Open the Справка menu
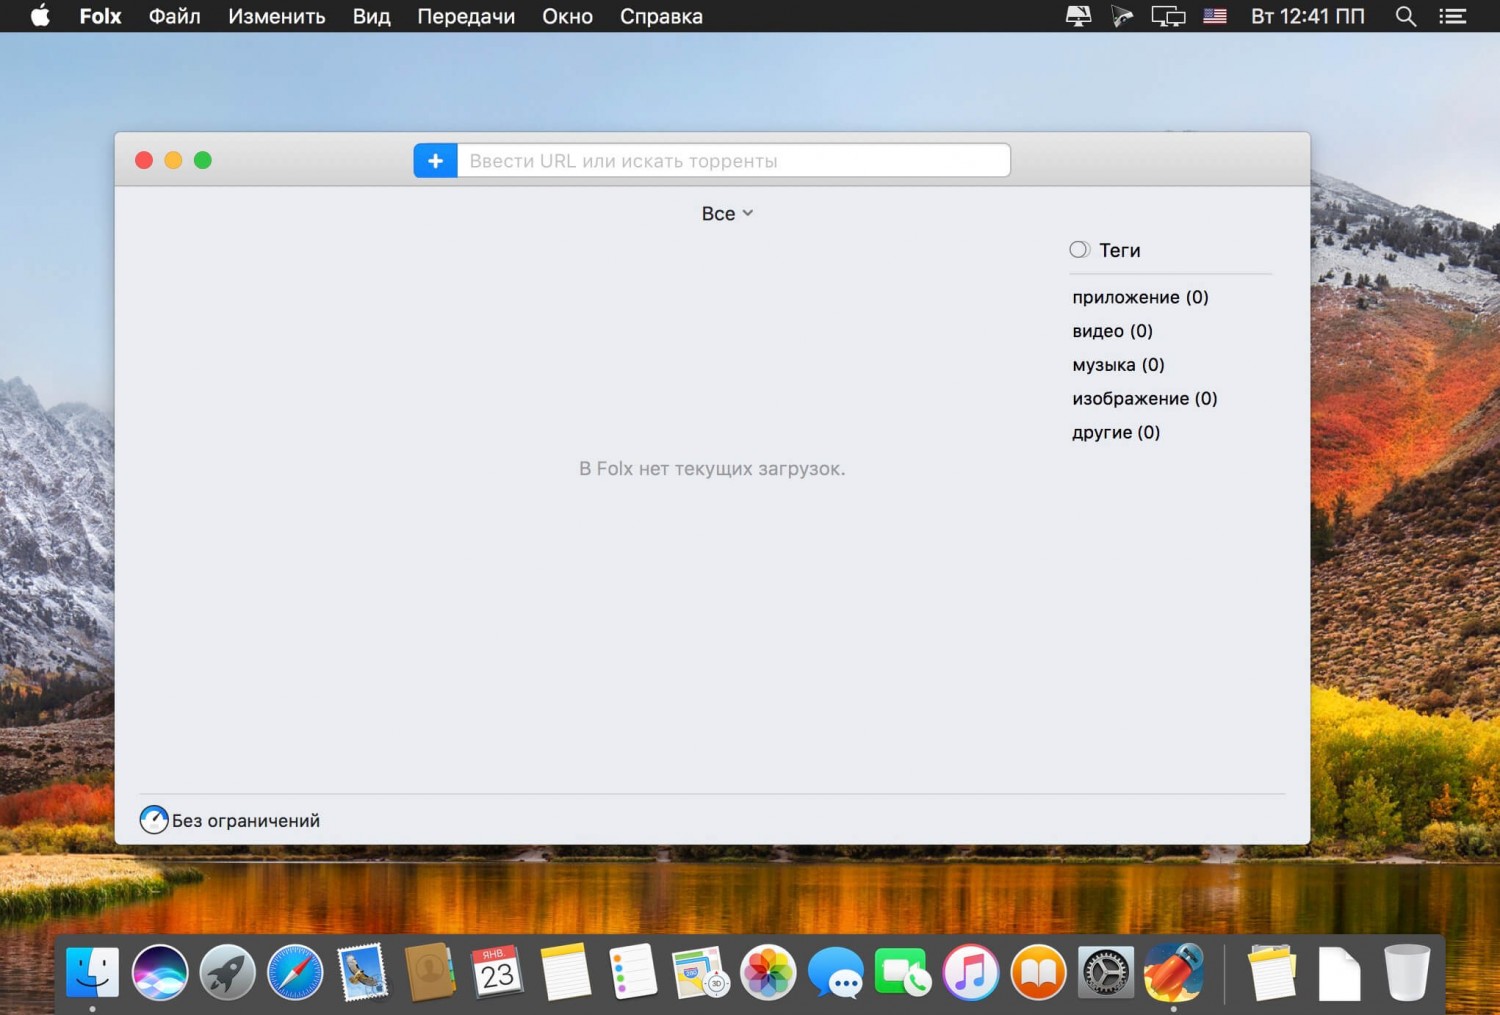Image resolution: width=1500 pixels, height=1015 pixels. click(x=661, y=16)
